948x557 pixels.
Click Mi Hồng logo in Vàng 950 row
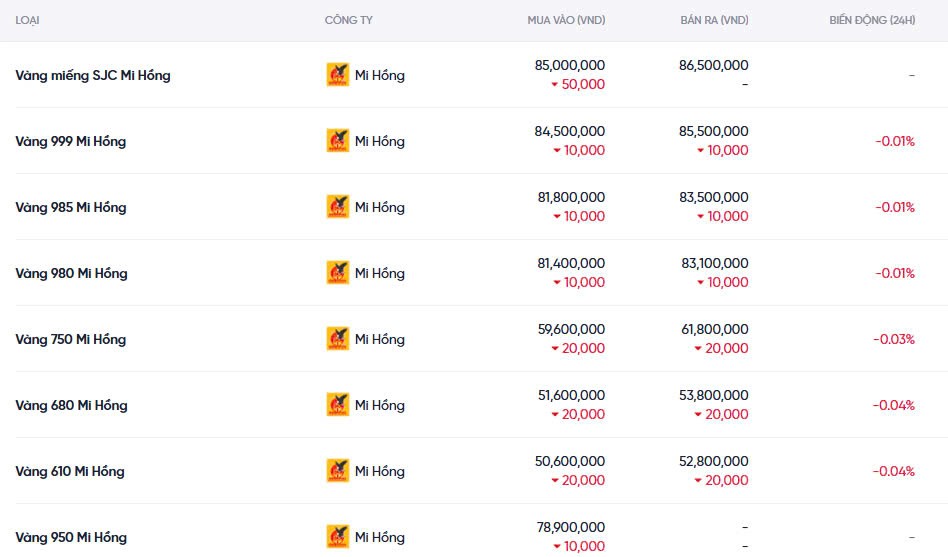pos(338,537)
